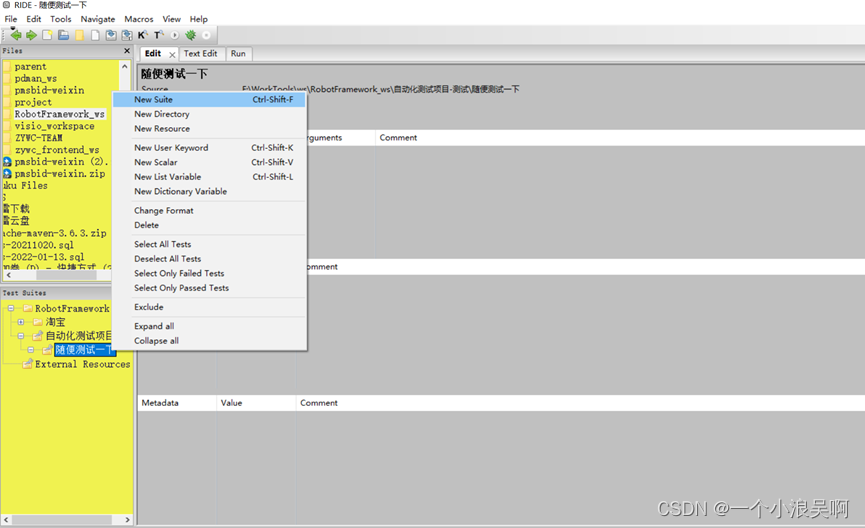Choose Select Only Failed Tests entry

point(210,273)
